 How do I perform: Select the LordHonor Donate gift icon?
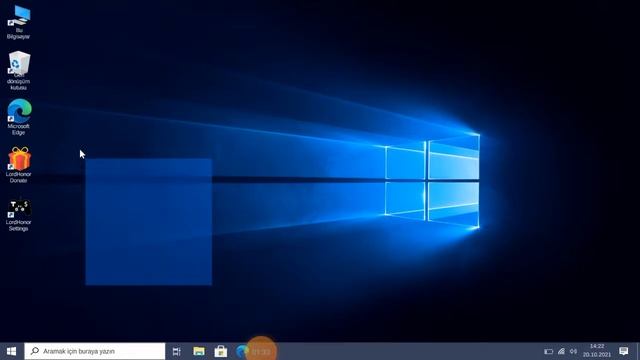click(x=19, y=164)
